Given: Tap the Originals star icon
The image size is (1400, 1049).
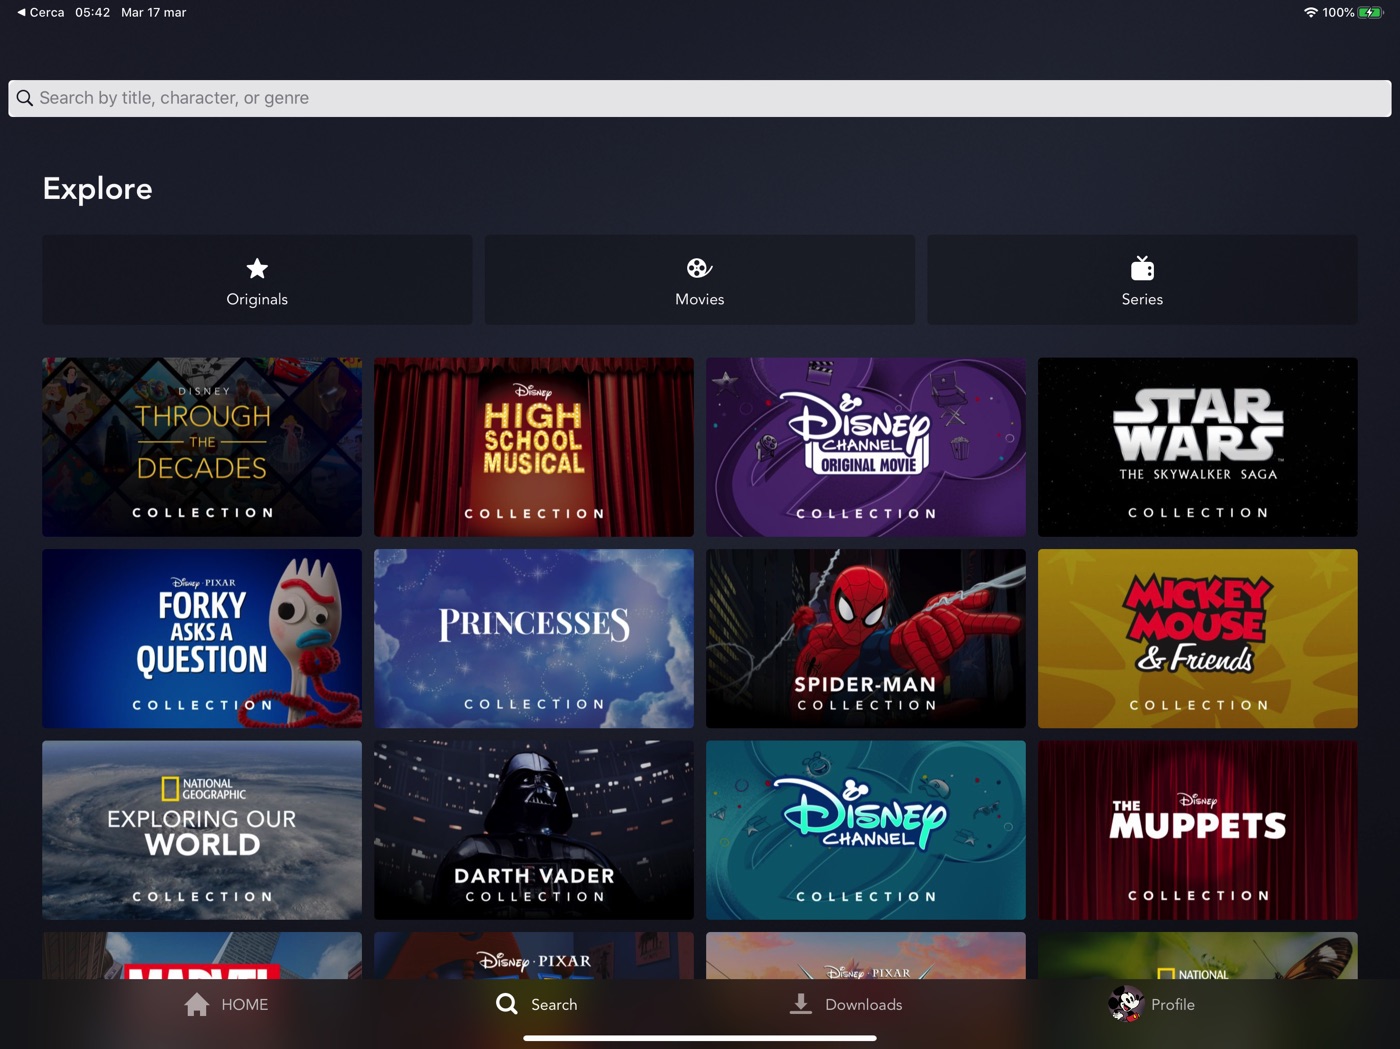Looking at the screenshot, I should (x=257, y=268).
